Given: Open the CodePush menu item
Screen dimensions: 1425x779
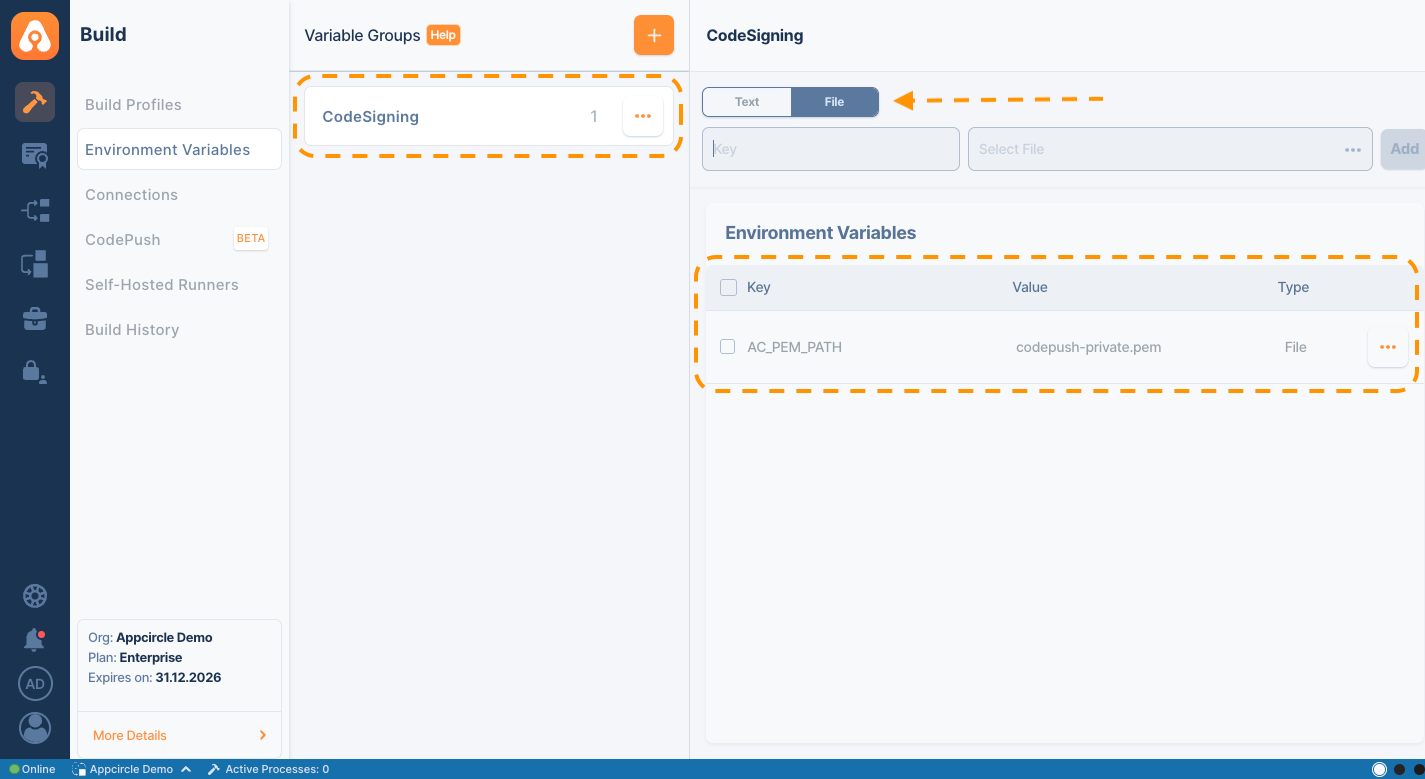Looking at the screenshot, I should pyautogui.click(x=123, y=240).
